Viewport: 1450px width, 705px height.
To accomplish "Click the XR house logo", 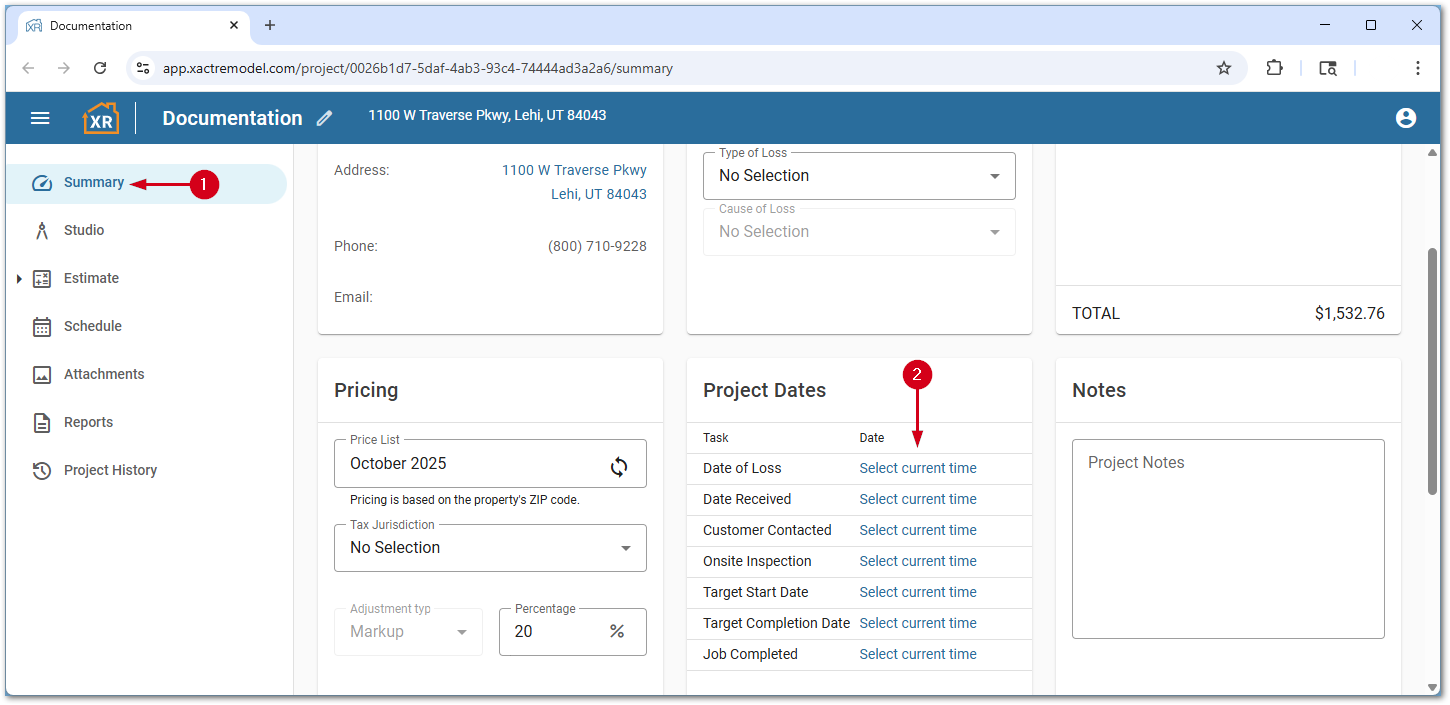I will (x=100, y=118).
